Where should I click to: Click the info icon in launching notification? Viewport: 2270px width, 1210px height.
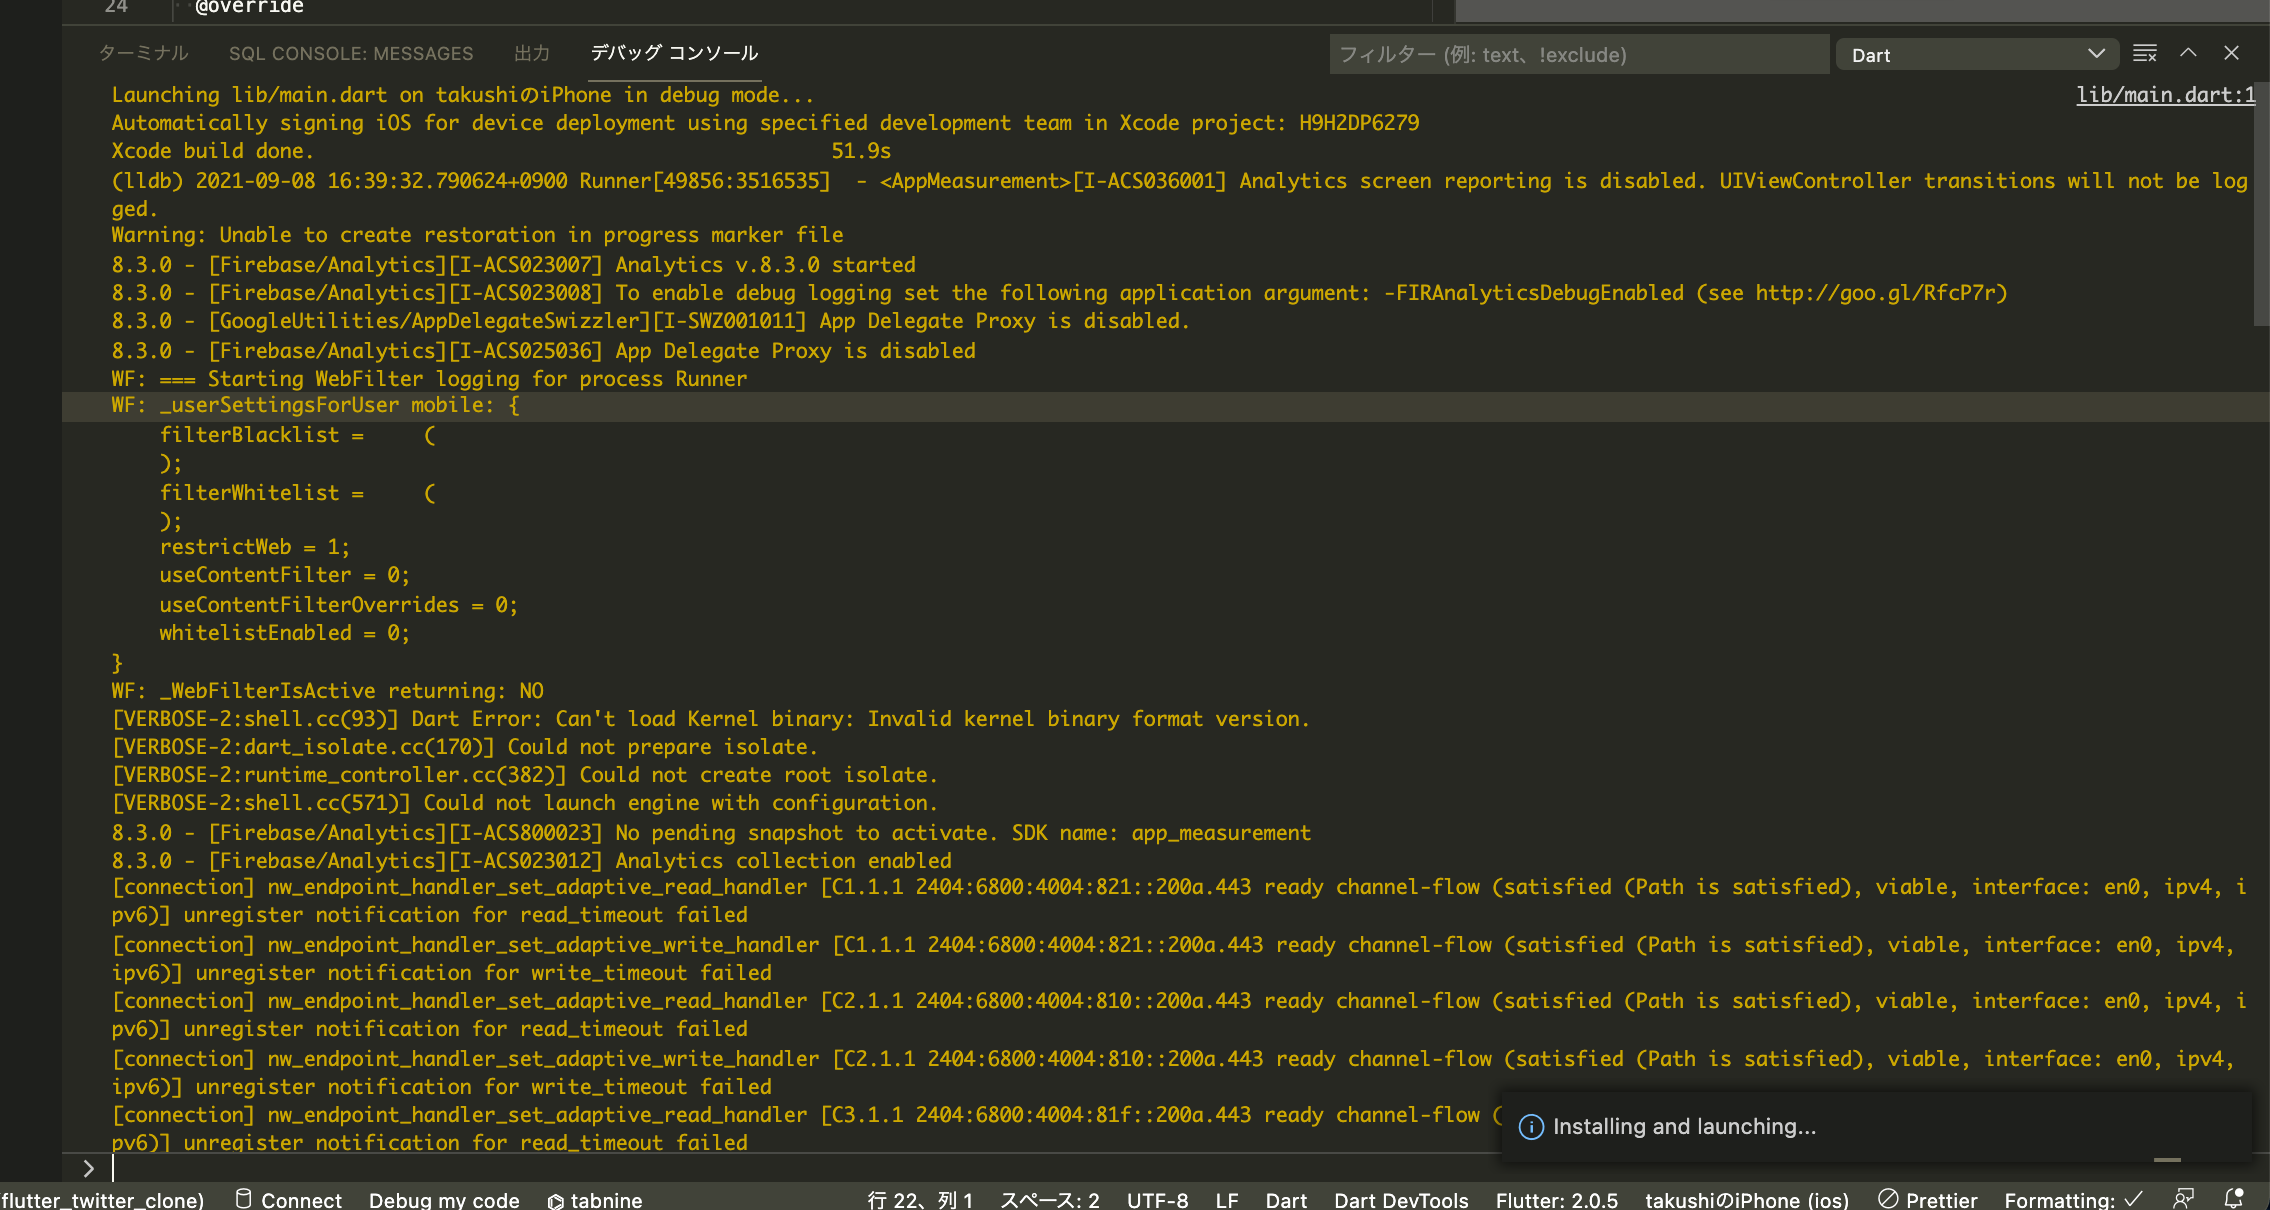1531,1127
